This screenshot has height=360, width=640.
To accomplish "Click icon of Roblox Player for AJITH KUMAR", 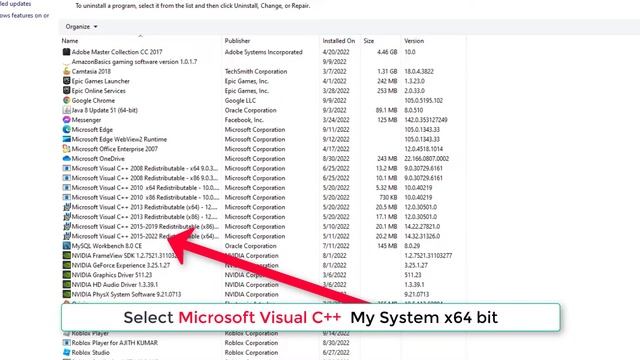I will 67,343.
